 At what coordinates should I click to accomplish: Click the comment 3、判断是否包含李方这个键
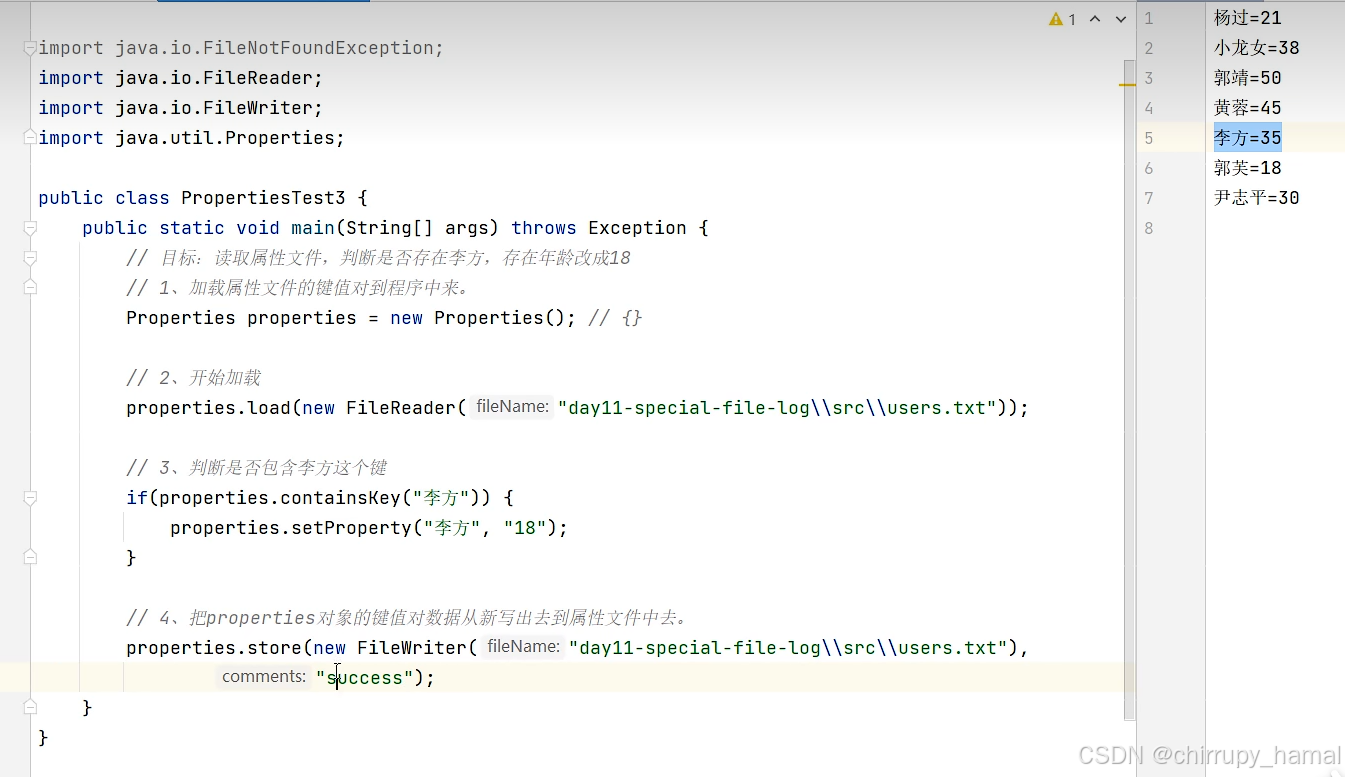coord(256,468)
